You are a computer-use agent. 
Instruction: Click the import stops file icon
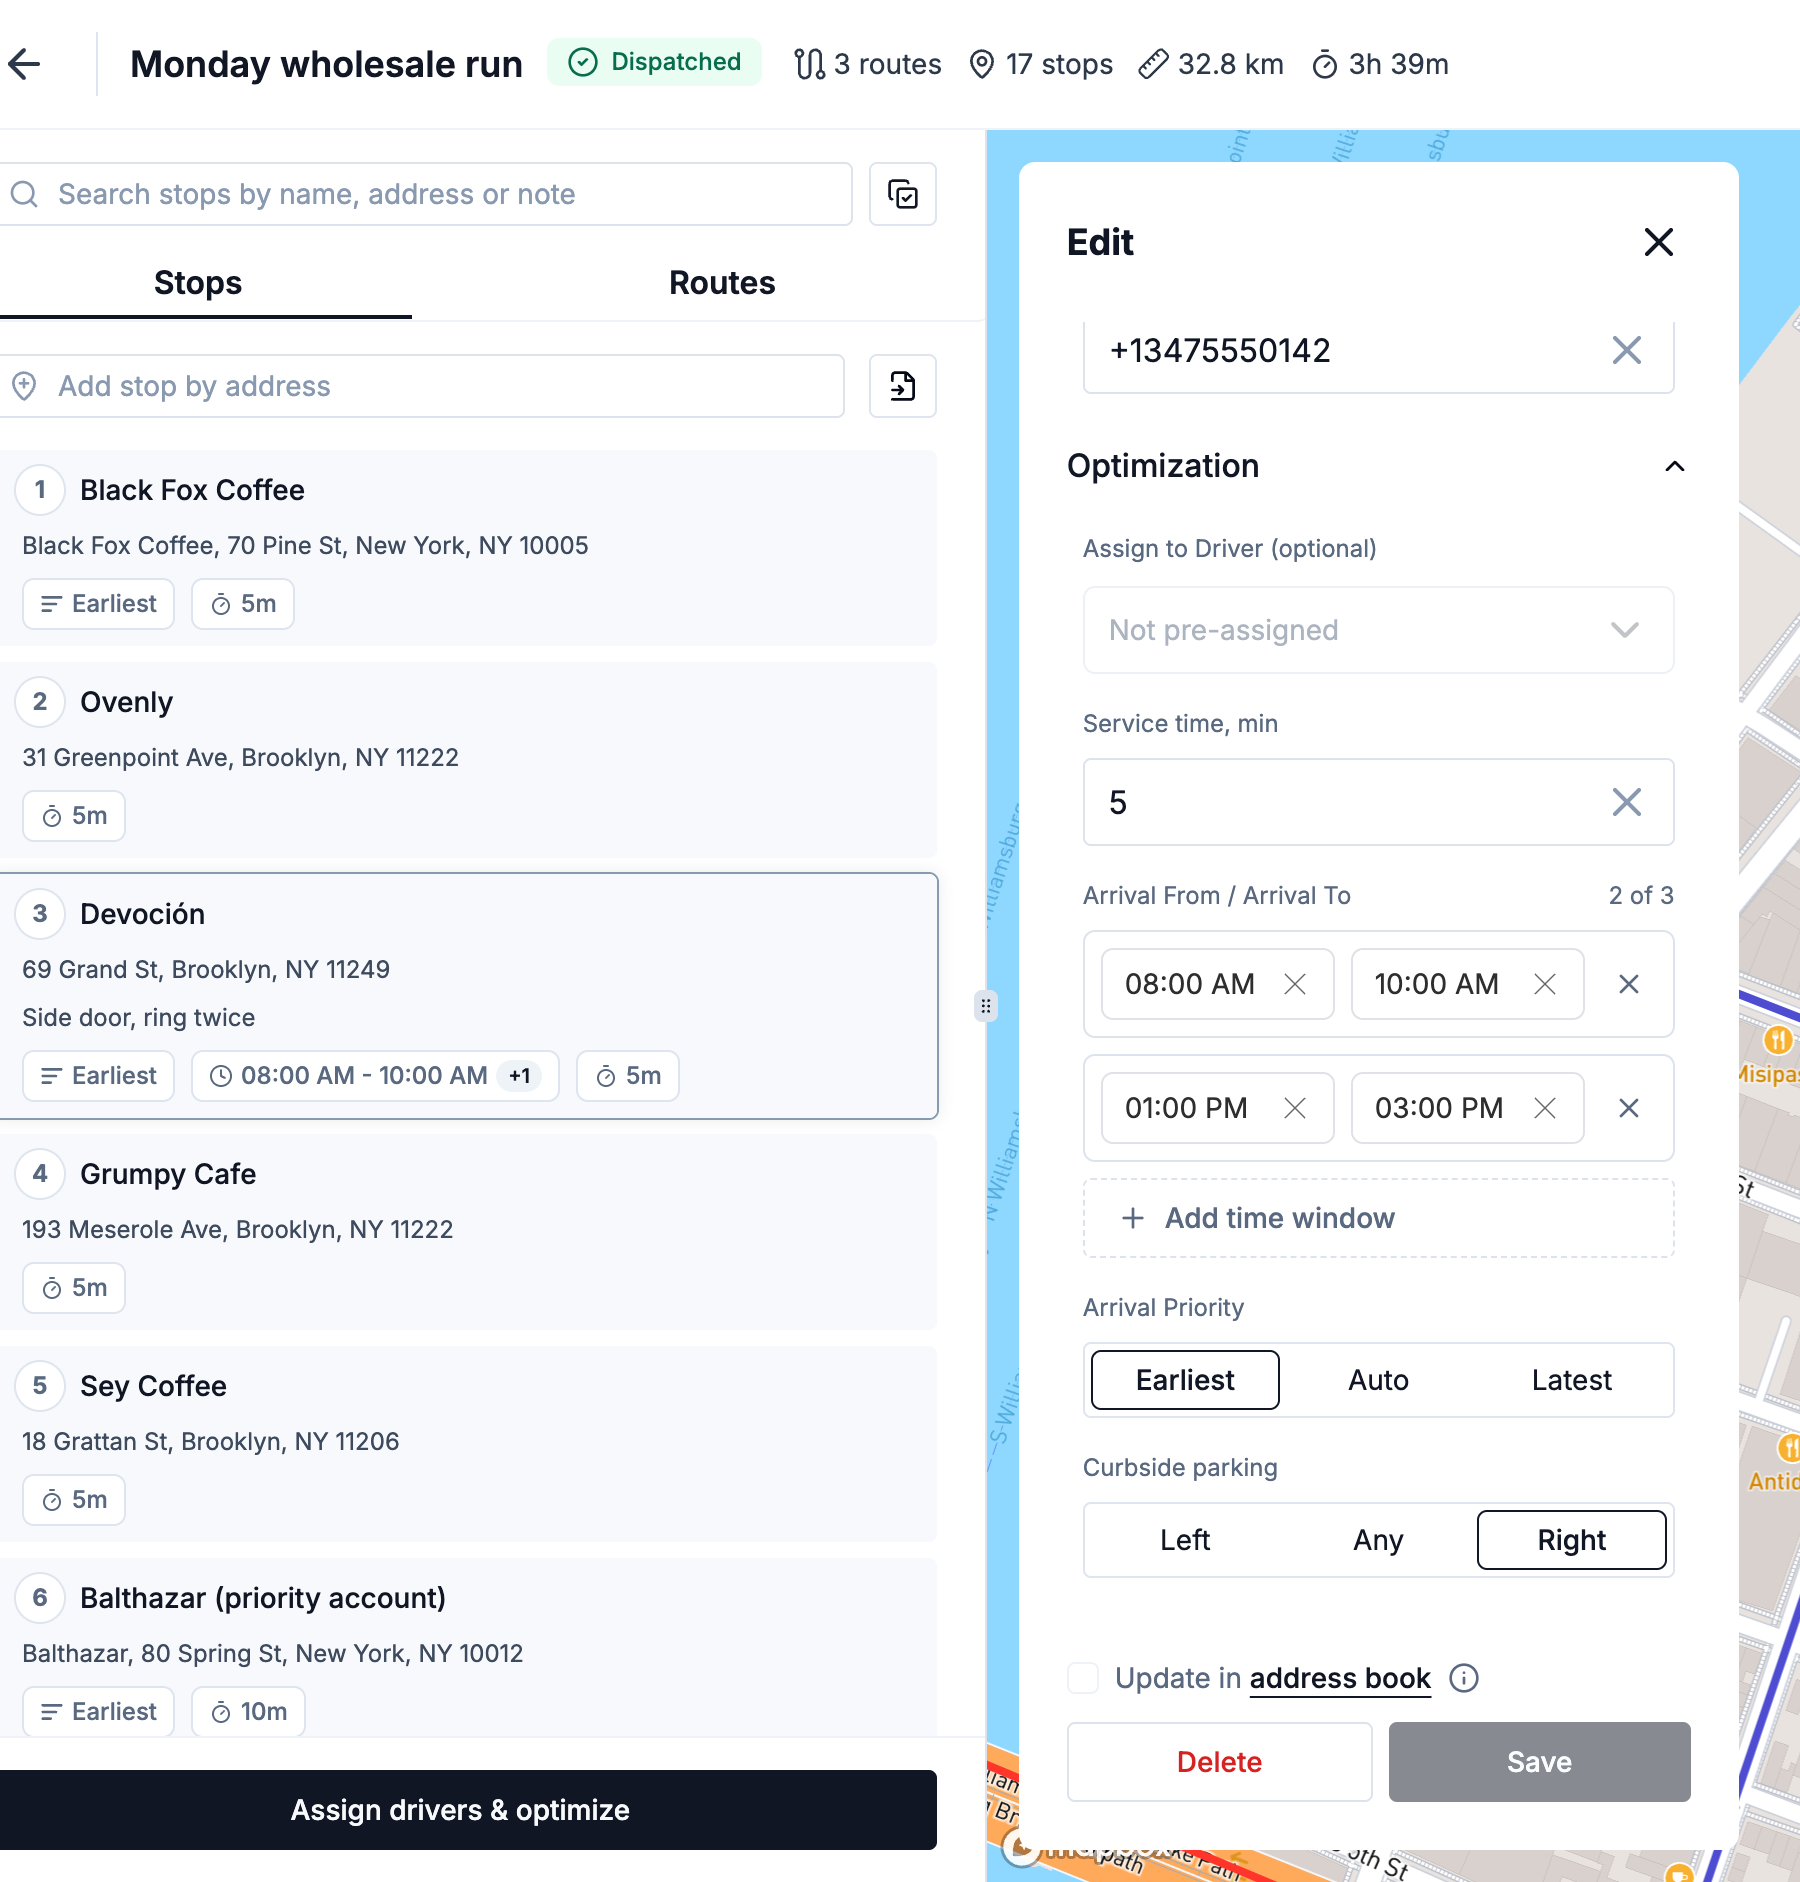[902, 386]
